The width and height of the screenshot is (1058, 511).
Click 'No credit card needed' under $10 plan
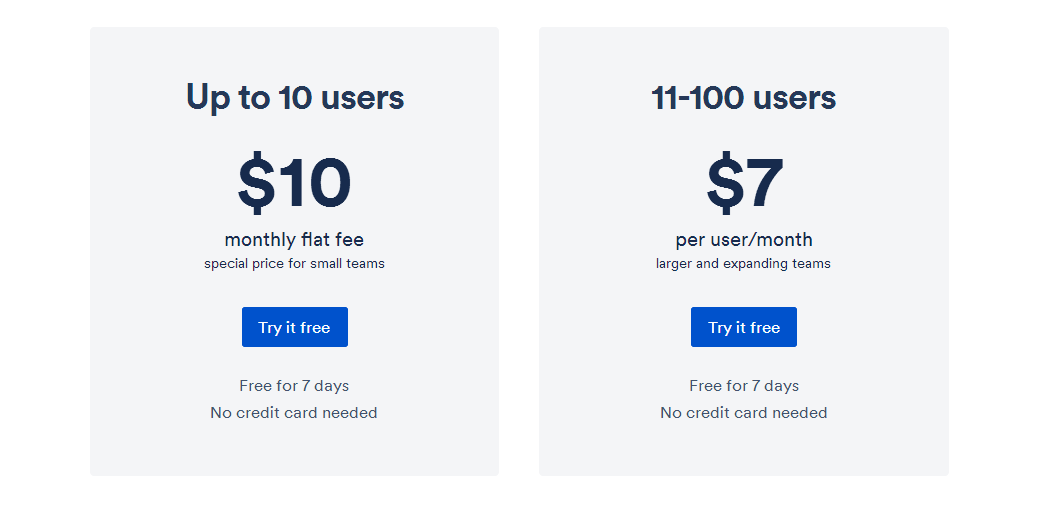point(294,412)
